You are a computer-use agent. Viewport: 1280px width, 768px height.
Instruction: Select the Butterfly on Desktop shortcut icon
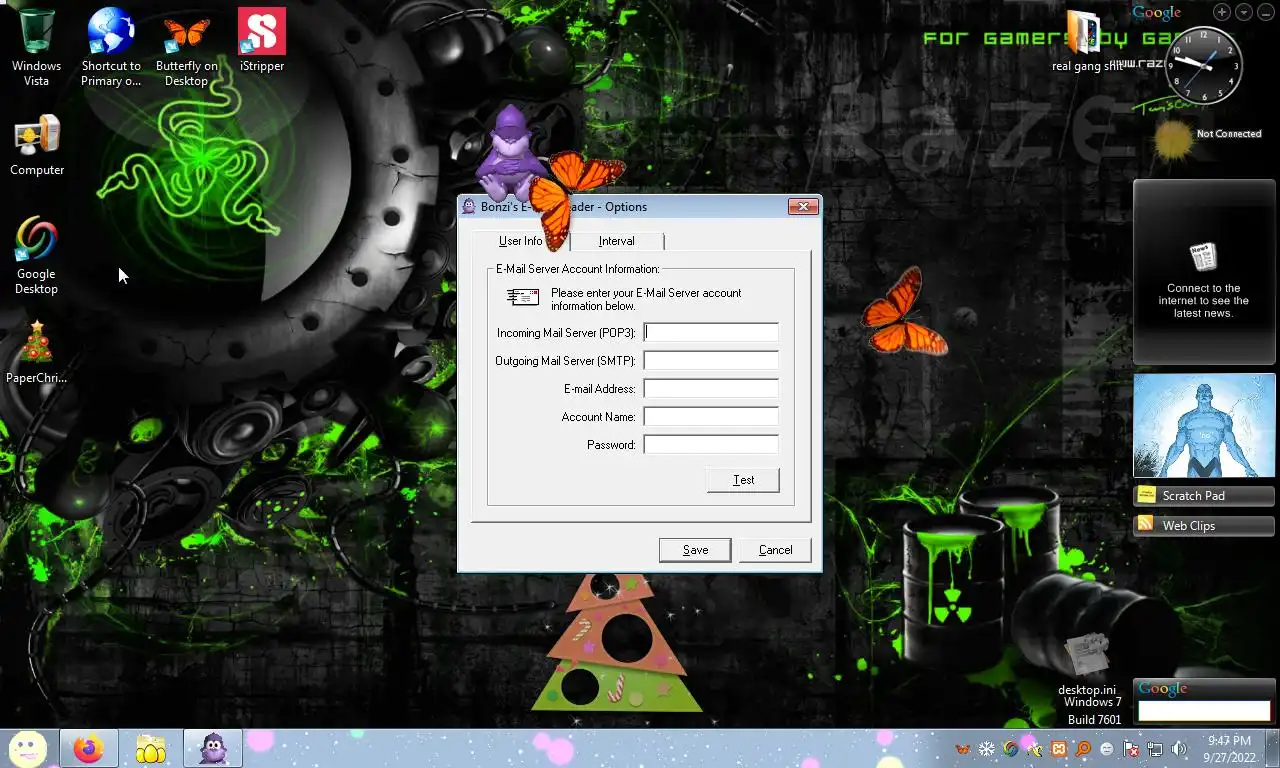186,46
